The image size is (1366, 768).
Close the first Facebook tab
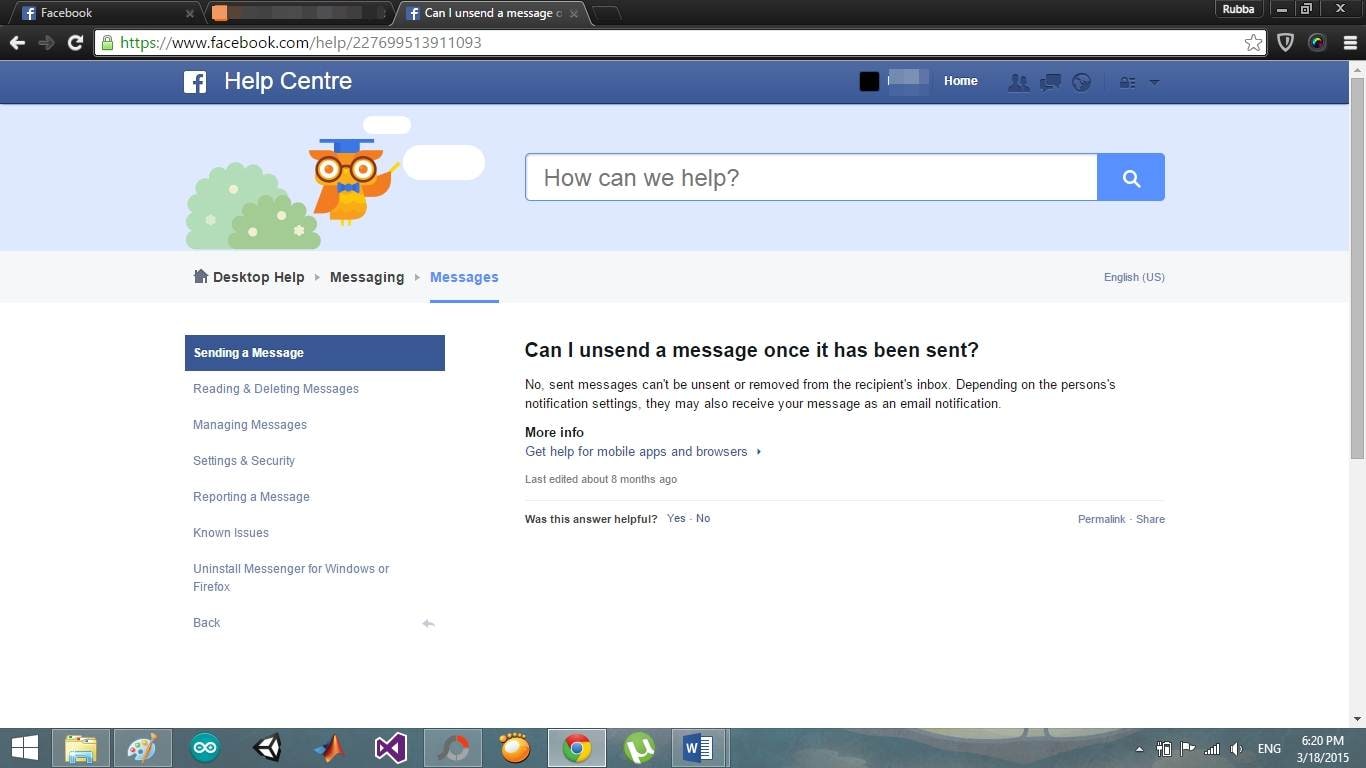point(190,14)
